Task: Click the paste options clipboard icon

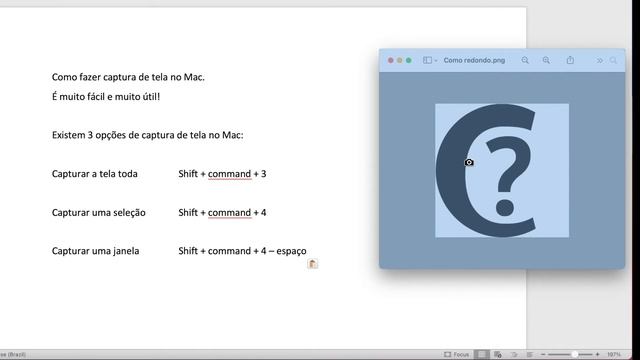Action: pyautogui.click(x=312, y=264)
